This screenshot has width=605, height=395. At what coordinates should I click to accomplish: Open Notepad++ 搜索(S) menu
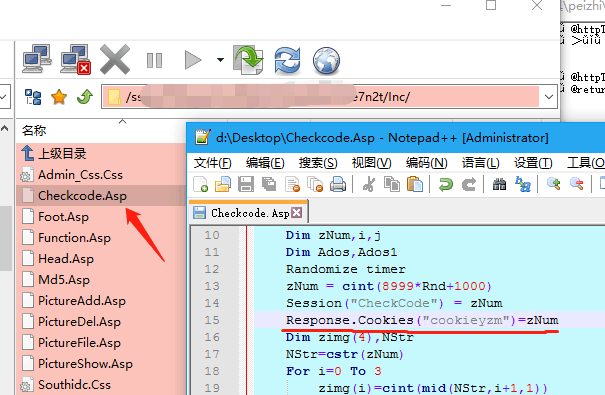(x=318, y=163)
